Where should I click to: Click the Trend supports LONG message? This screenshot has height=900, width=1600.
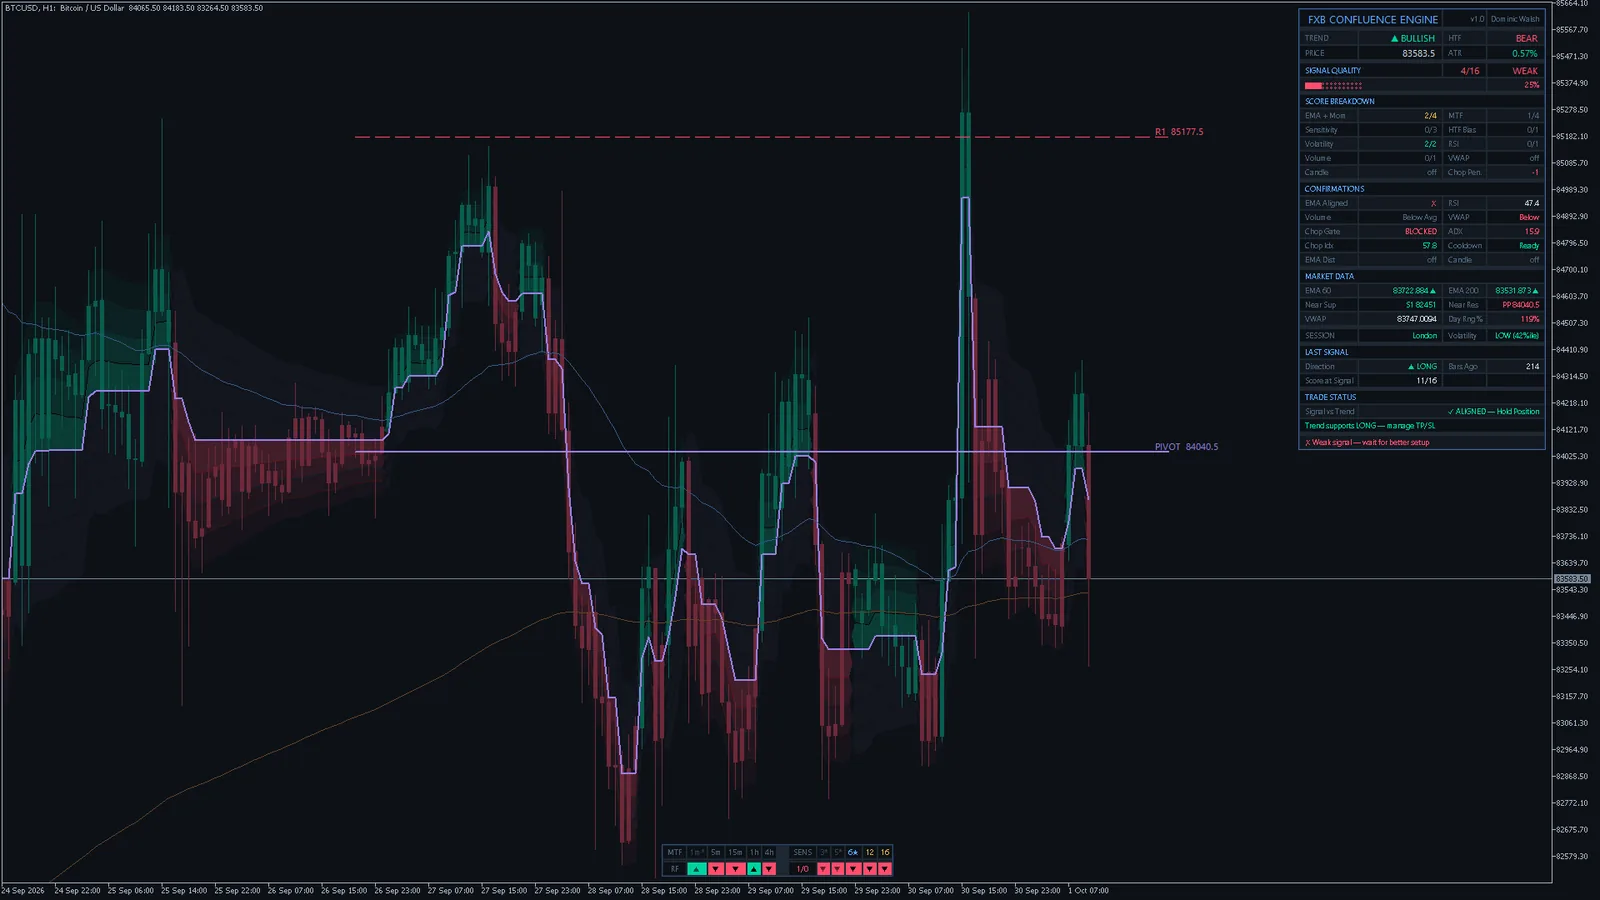click(x=1369, y=426)
